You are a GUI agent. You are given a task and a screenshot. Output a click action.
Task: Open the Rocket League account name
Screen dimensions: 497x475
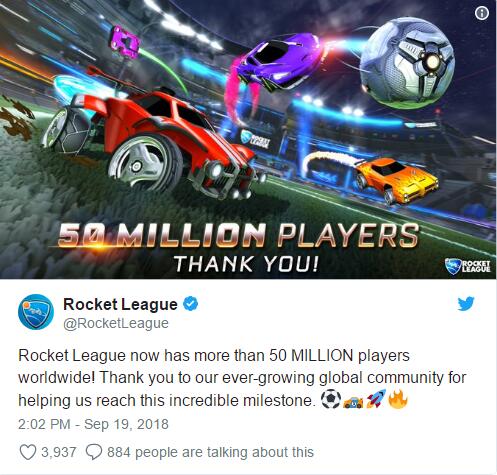click(x=120, y=304)
